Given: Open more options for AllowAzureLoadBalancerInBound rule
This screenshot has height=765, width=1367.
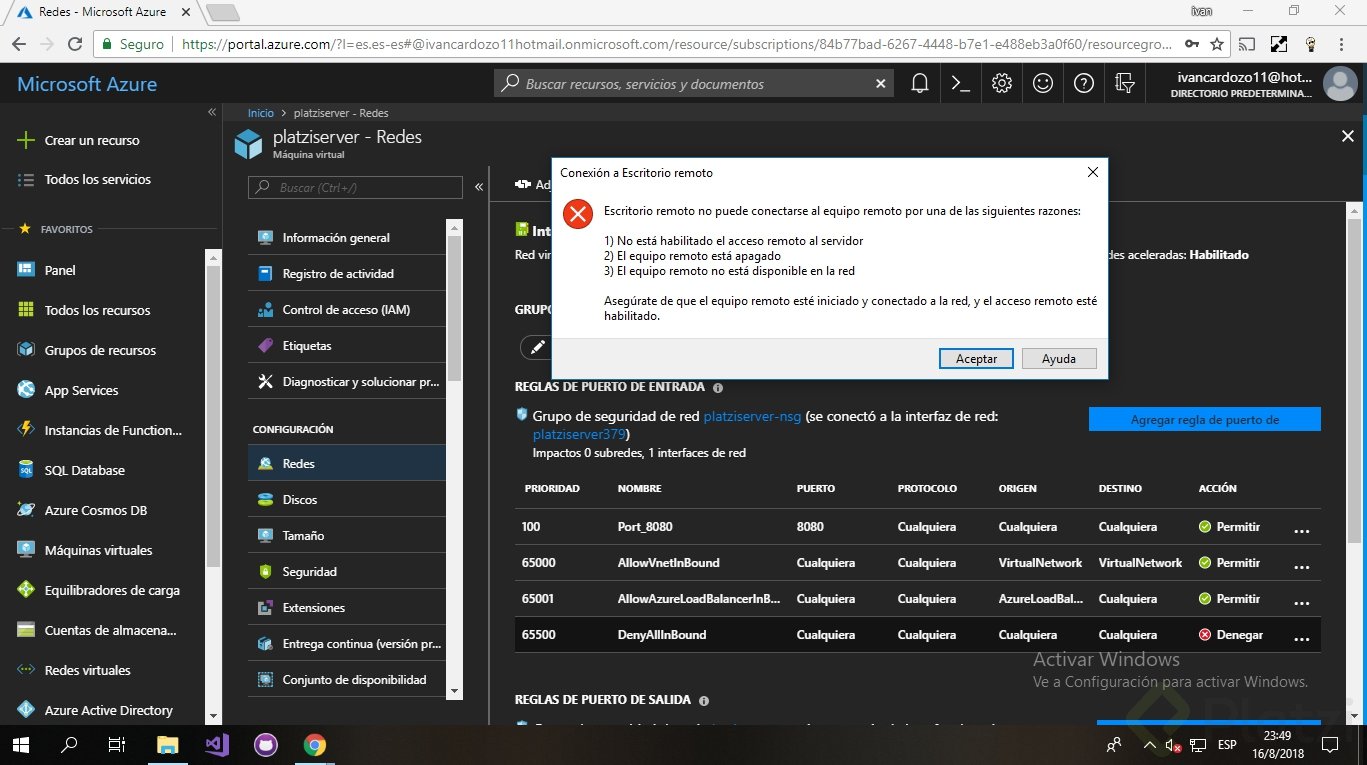Looking at the screenshot, I should pos(1301,602).
